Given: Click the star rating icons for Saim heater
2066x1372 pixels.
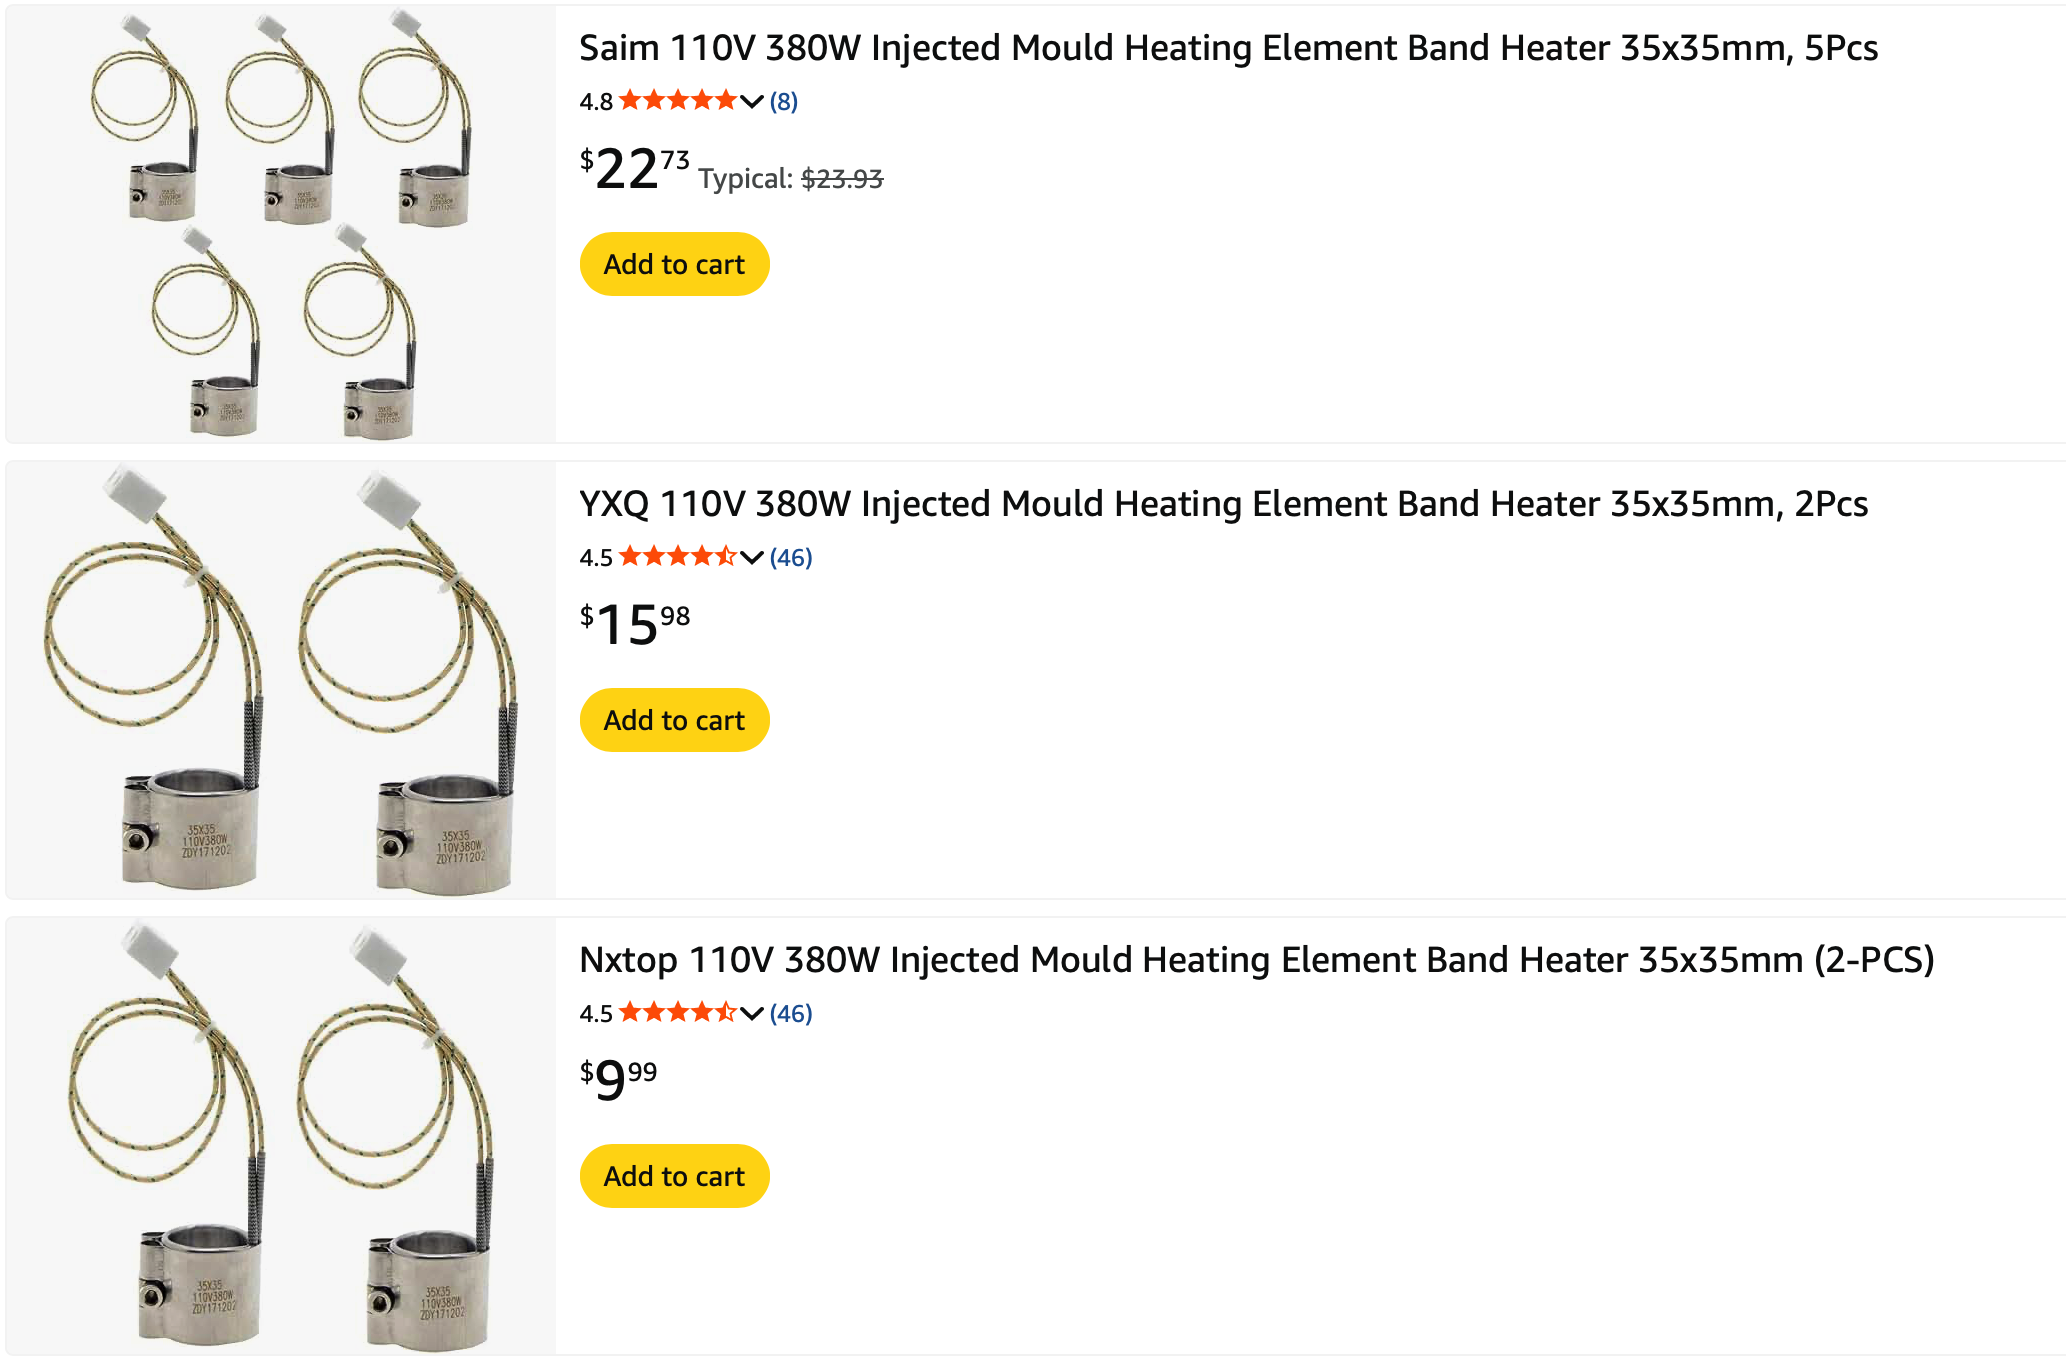Looking at the screenshot, I should (677, 101).
